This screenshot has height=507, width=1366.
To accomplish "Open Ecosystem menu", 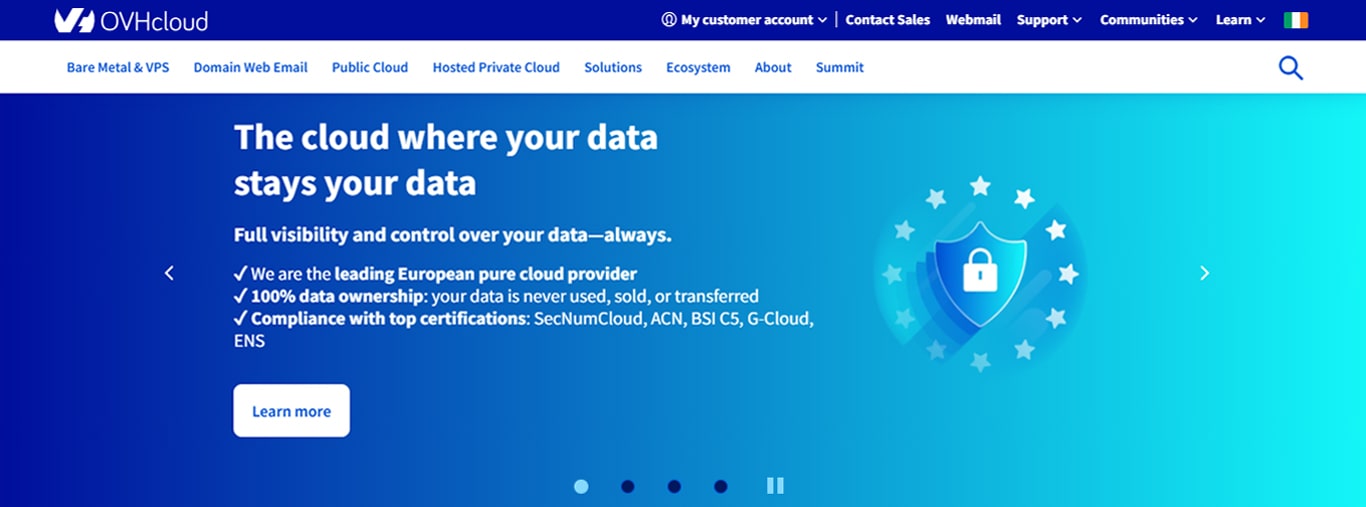I will (x=698, y=68).
